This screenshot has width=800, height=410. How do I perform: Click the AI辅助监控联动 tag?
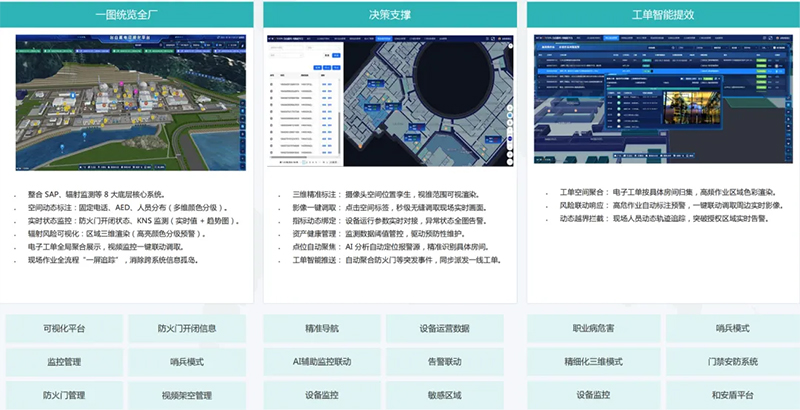click(x=322, y=362)
